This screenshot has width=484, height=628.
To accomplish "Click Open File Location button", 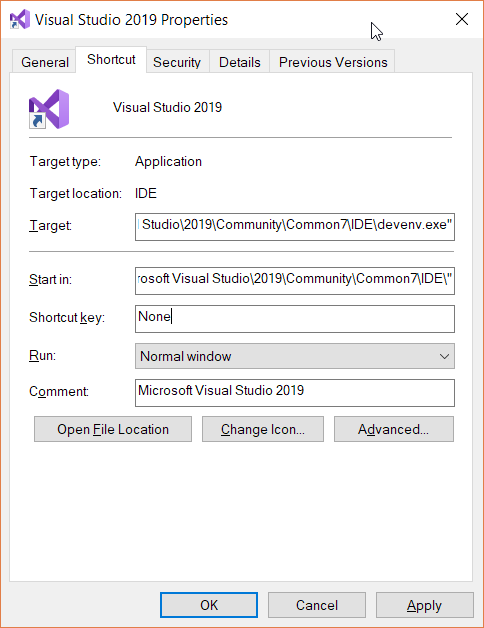I will 113,429.
